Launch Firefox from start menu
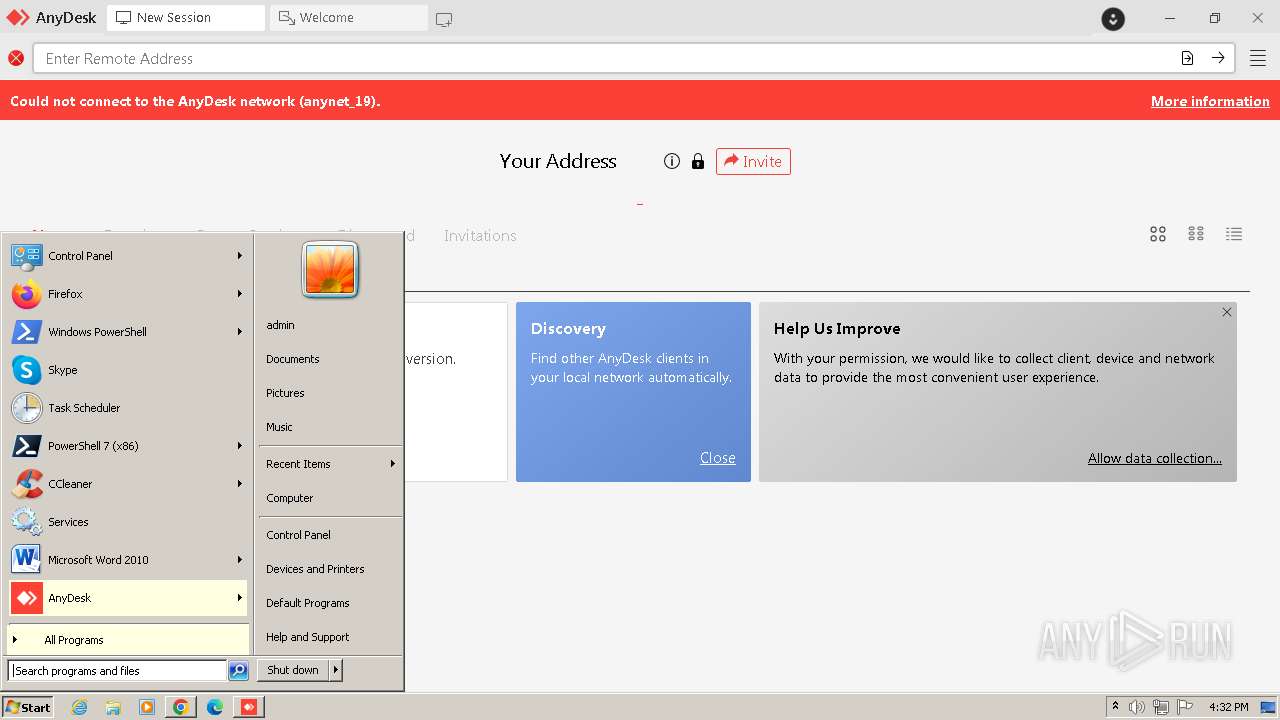The height and width of the screenshot is (720, 1280). tap(128, 294)
